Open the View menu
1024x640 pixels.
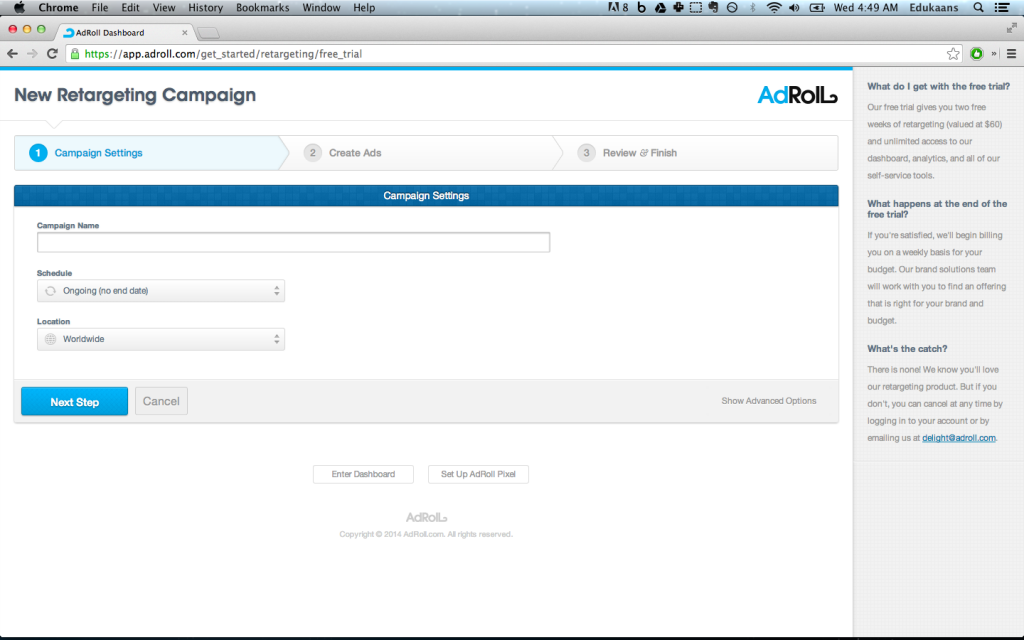(x=163, y=8)
